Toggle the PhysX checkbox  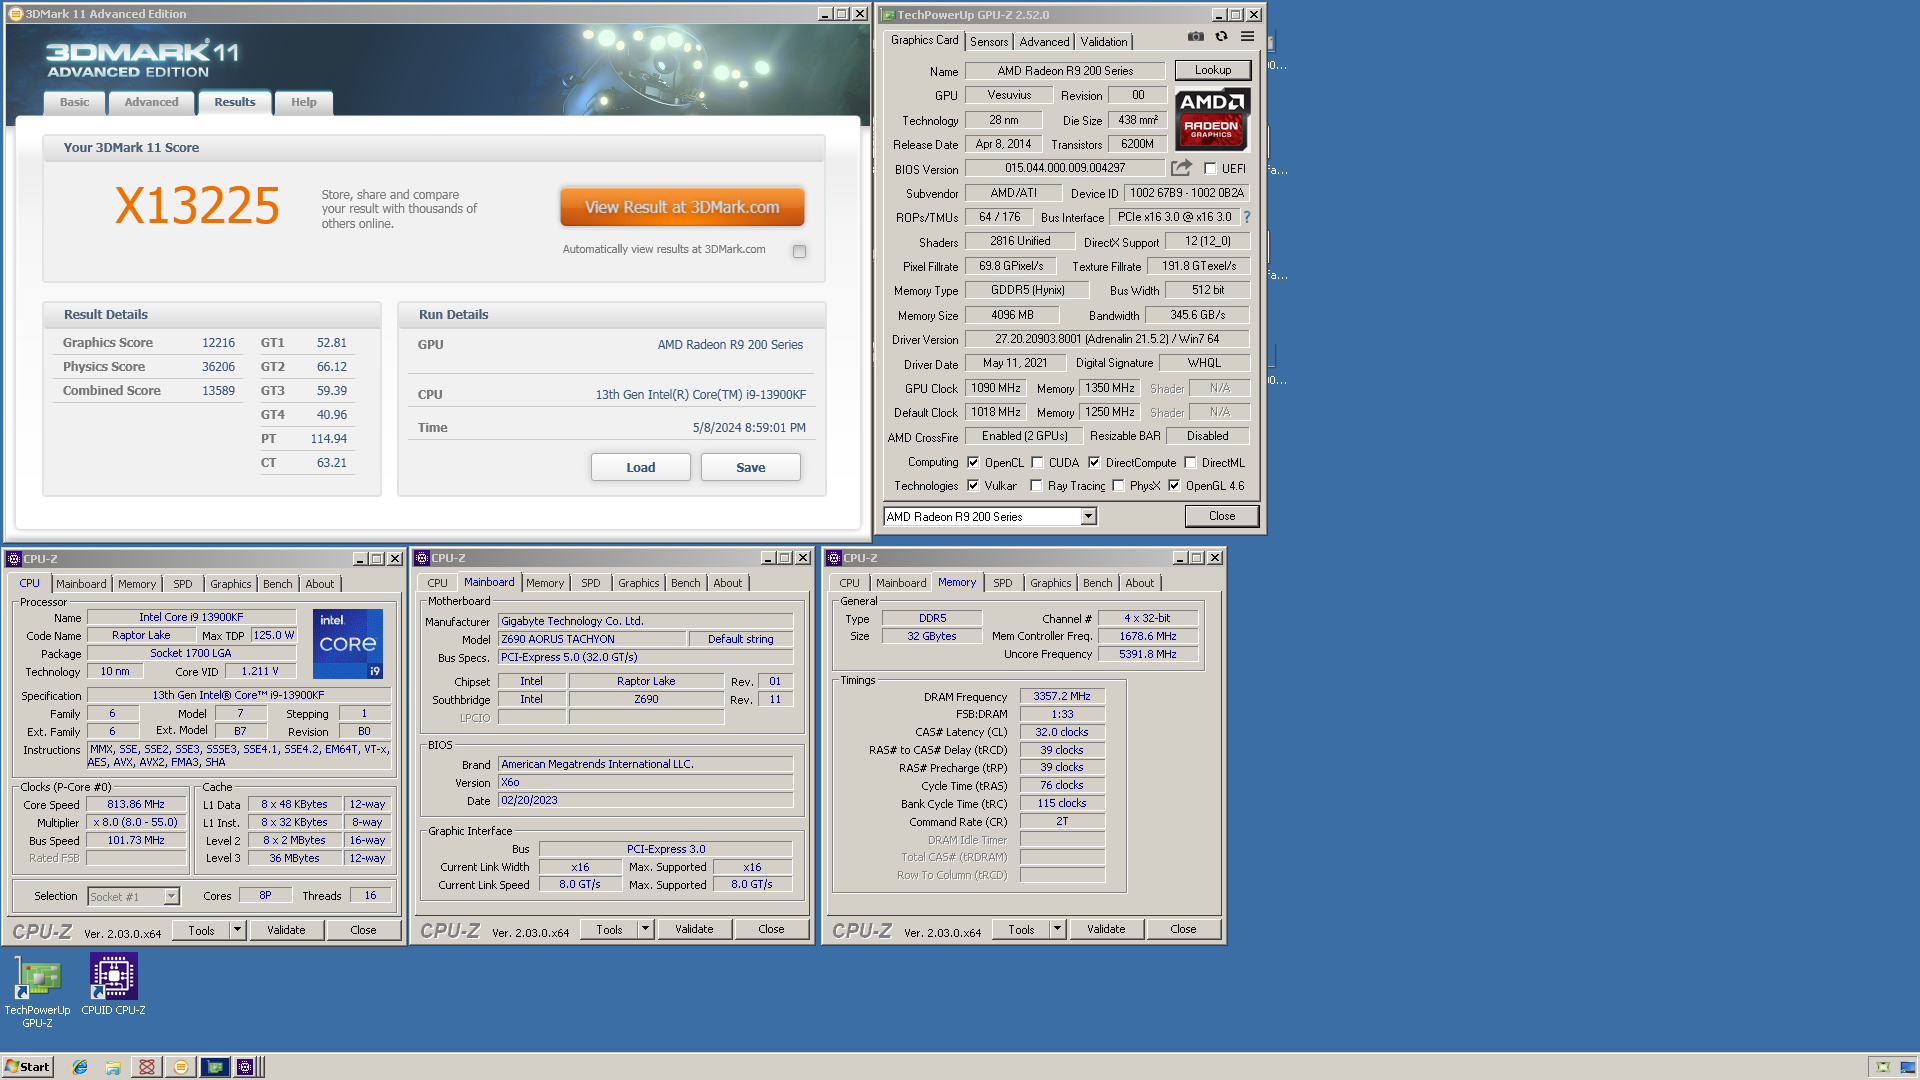[x=1118, y=486]
